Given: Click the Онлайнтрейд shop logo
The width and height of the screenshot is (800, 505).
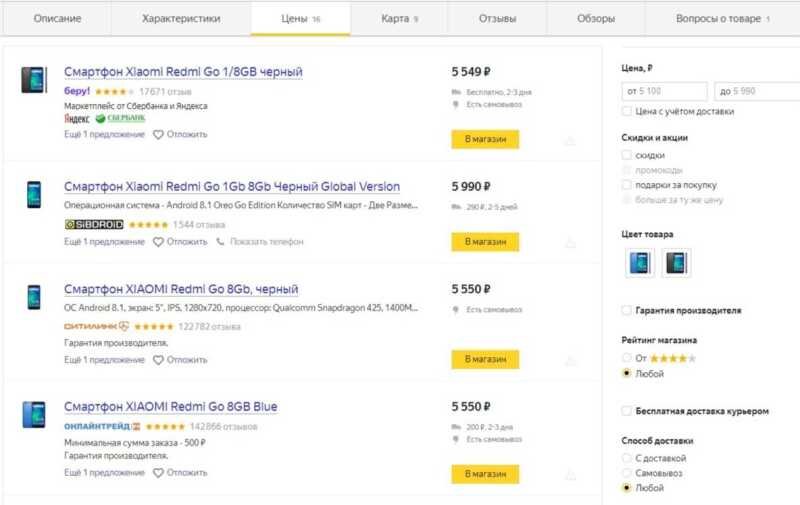Looking at the screenshot, I should [x=102, y=426].
